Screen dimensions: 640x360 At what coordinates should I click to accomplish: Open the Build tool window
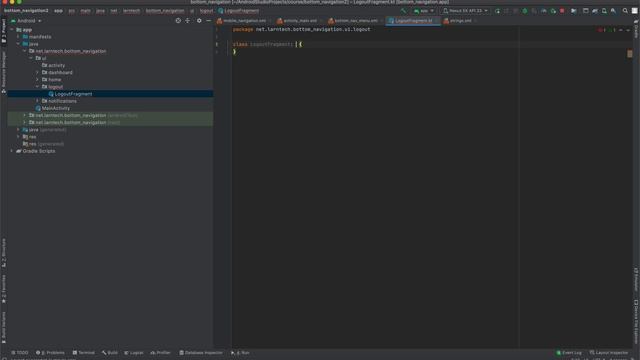click(x=110, y=353)
